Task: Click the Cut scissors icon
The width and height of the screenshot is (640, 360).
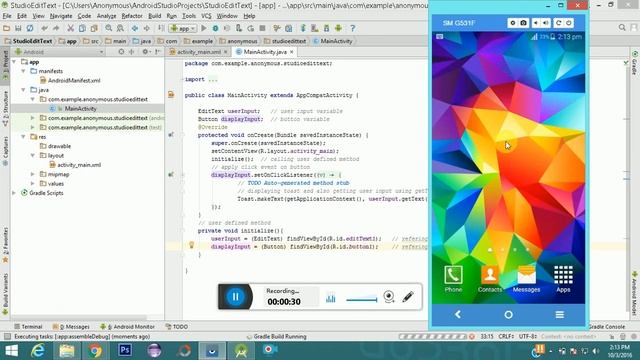Action: click(71, 28)
